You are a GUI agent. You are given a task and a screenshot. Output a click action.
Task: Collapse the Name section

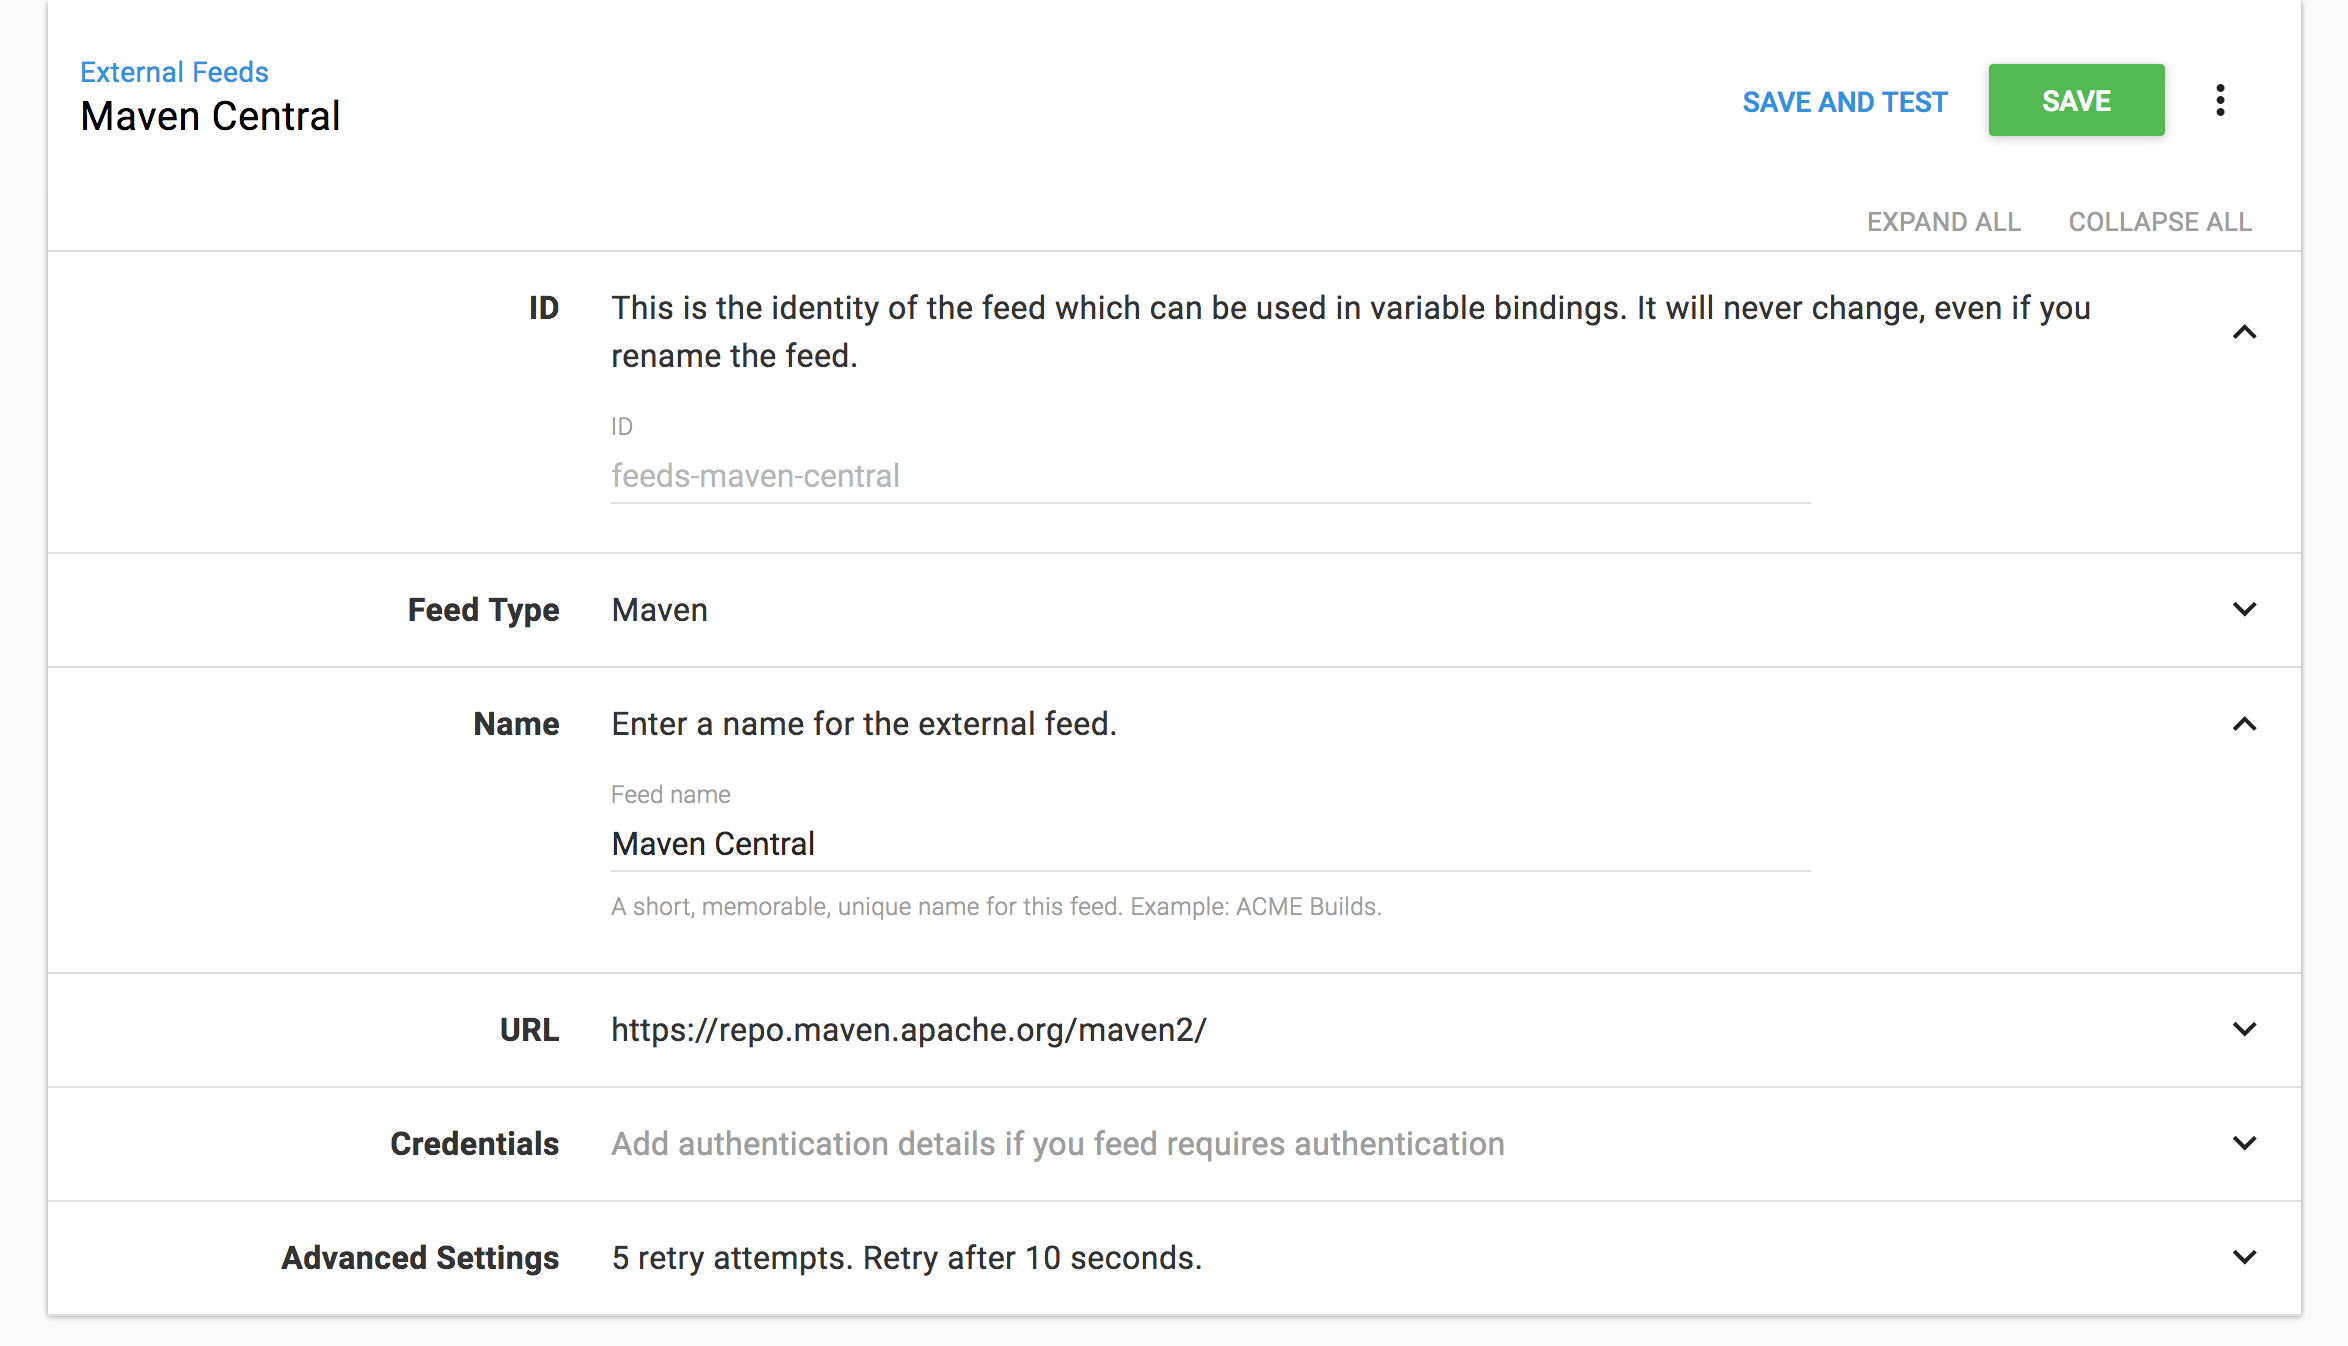click(x=2246, y=725)
